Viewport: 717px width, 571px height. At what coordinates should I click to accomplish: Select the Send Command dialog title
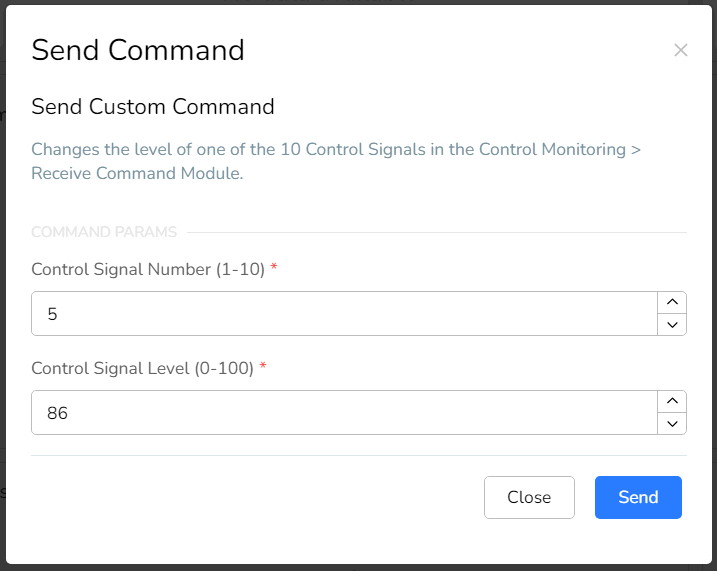(x=138, y=50)
